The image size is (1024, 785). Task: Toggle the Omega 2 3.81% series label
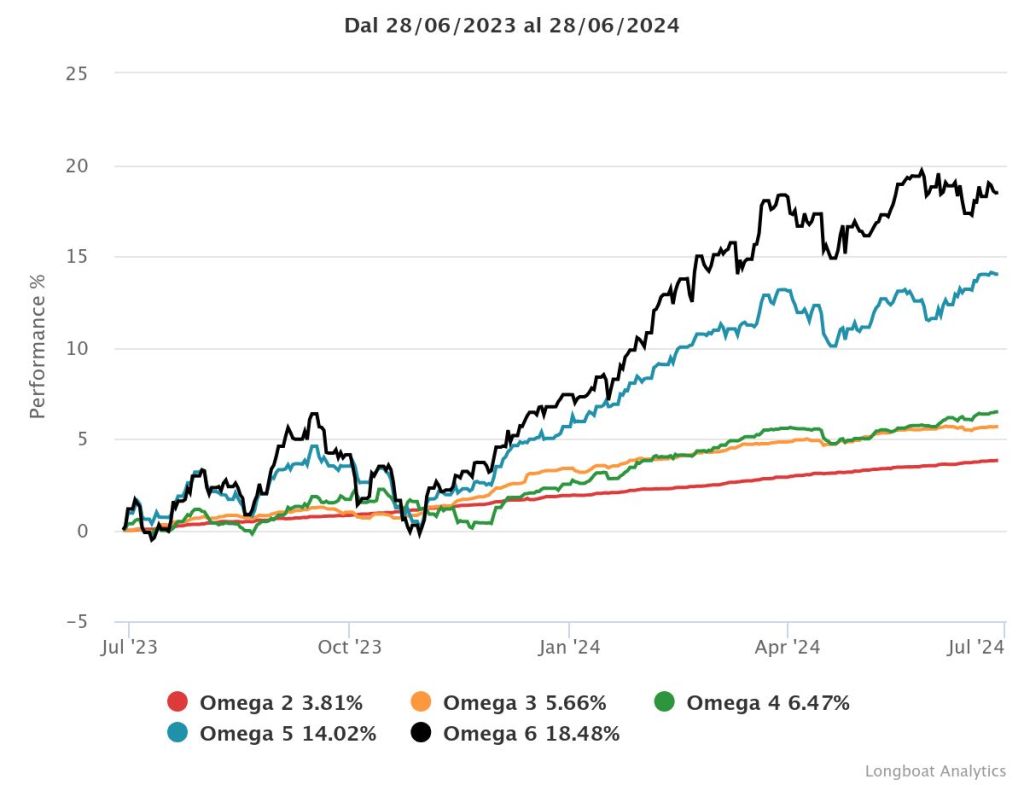pos(281,703)
